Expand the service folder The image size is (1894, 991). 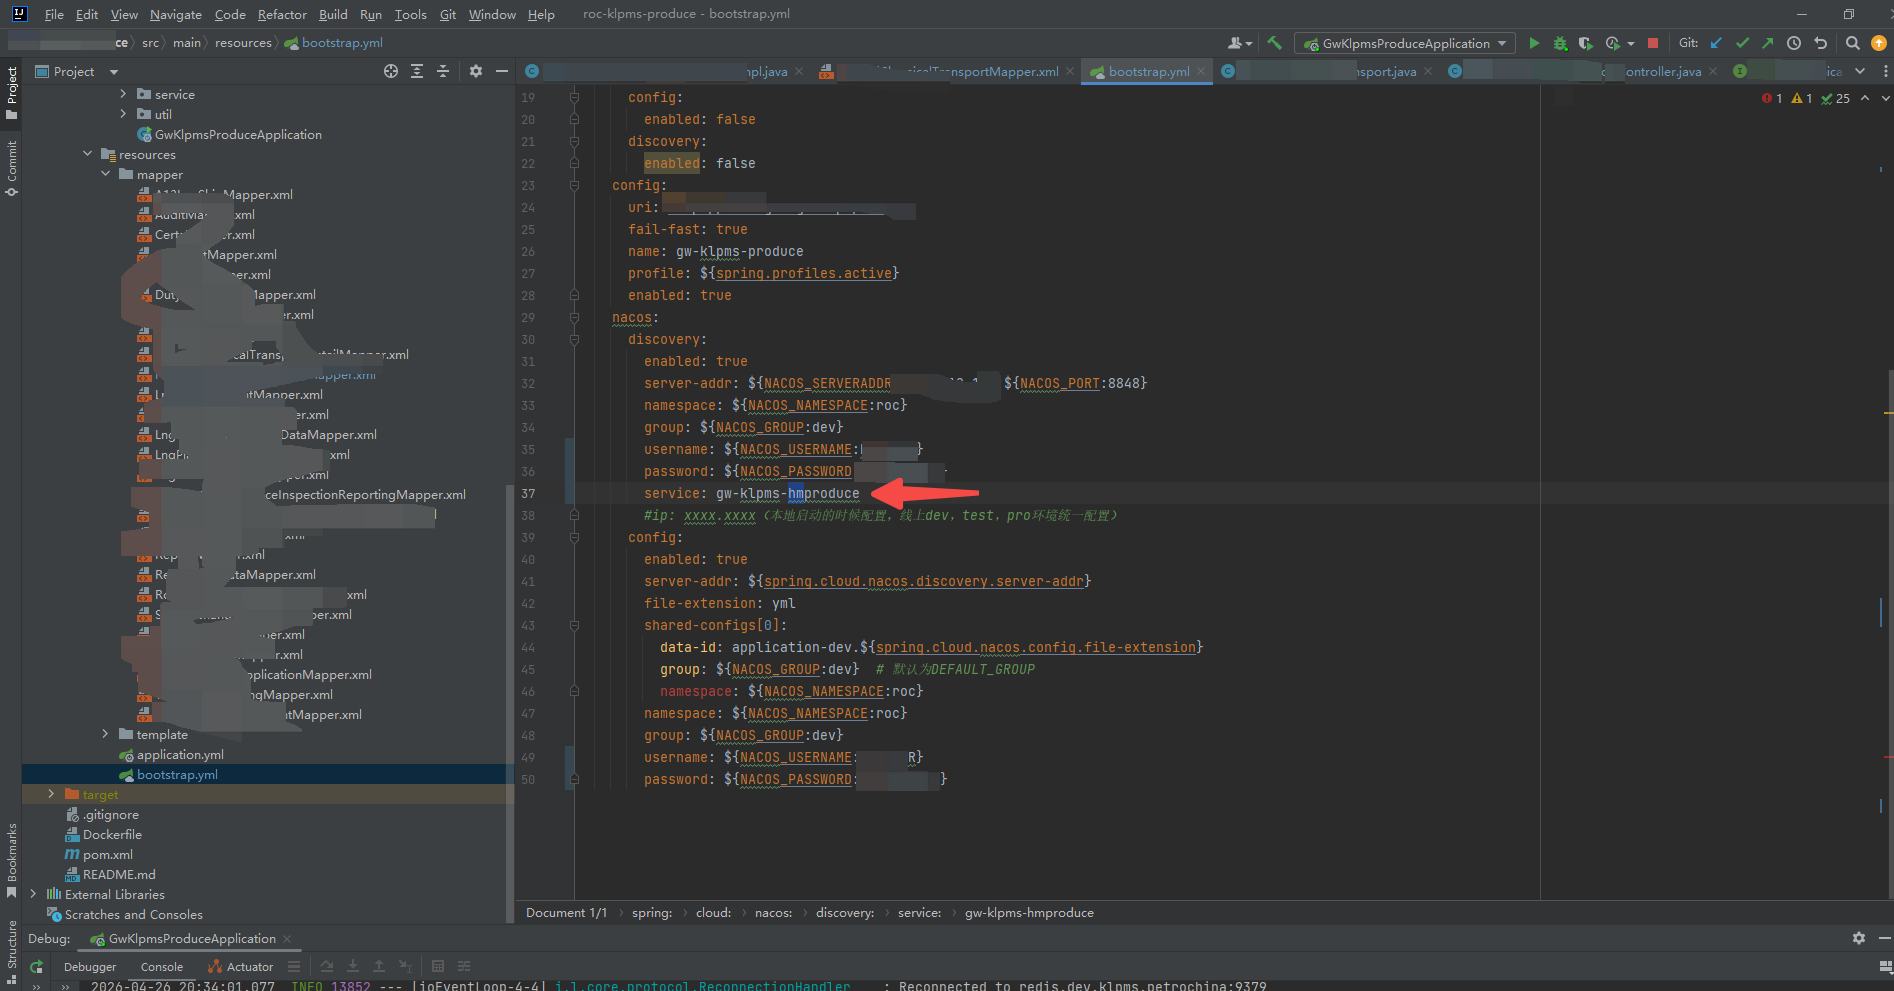[x=123, y=94]
